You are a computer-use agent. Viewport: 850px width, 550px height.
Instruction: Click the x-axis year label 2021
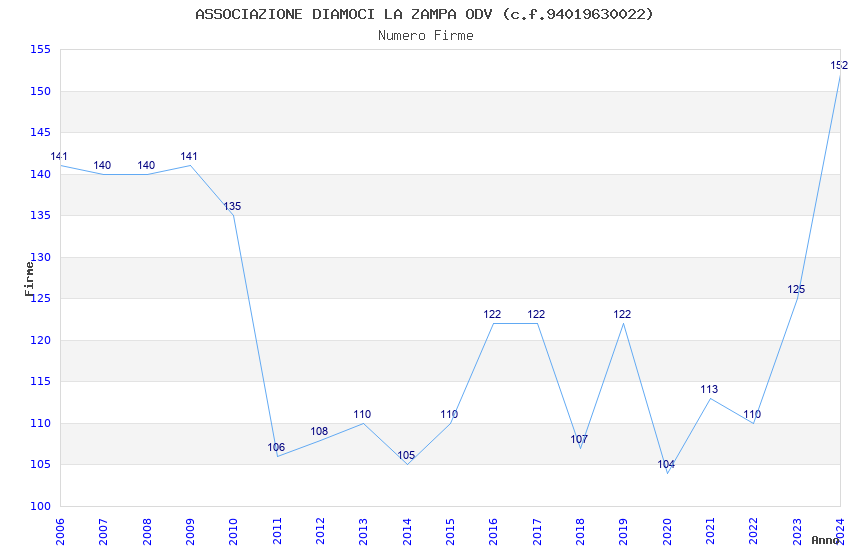(x=710, y=532)
